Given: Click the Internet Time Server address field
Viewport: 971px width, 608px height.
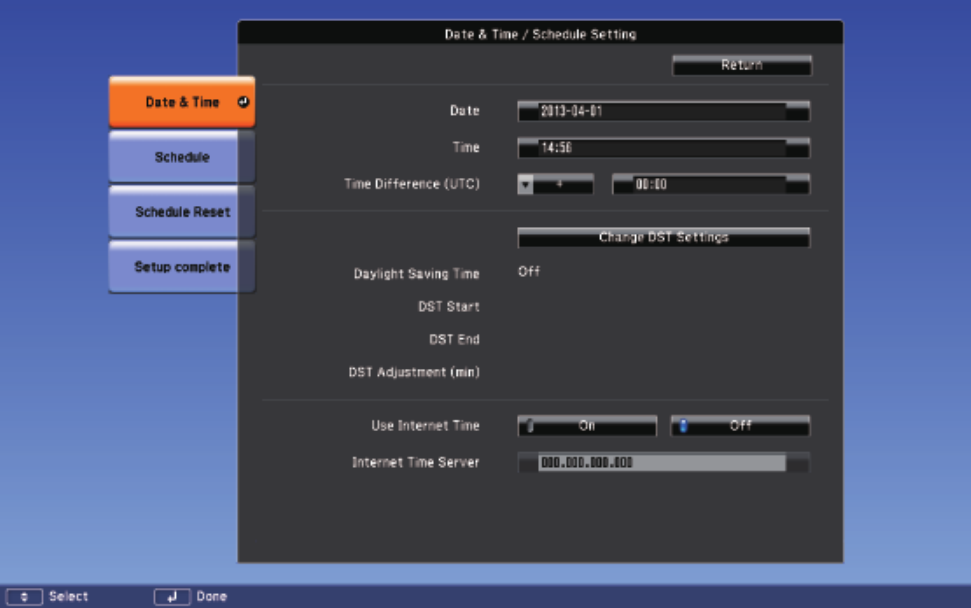Looking at the screenshot, I should [x=663, y=463].
